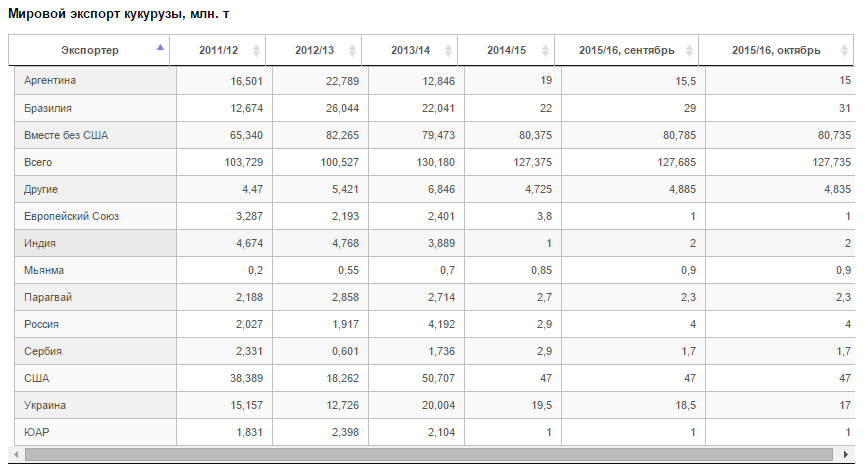
Task: Sort by 2015/16, сентябрь header label
Action: [x=626, y=50]
